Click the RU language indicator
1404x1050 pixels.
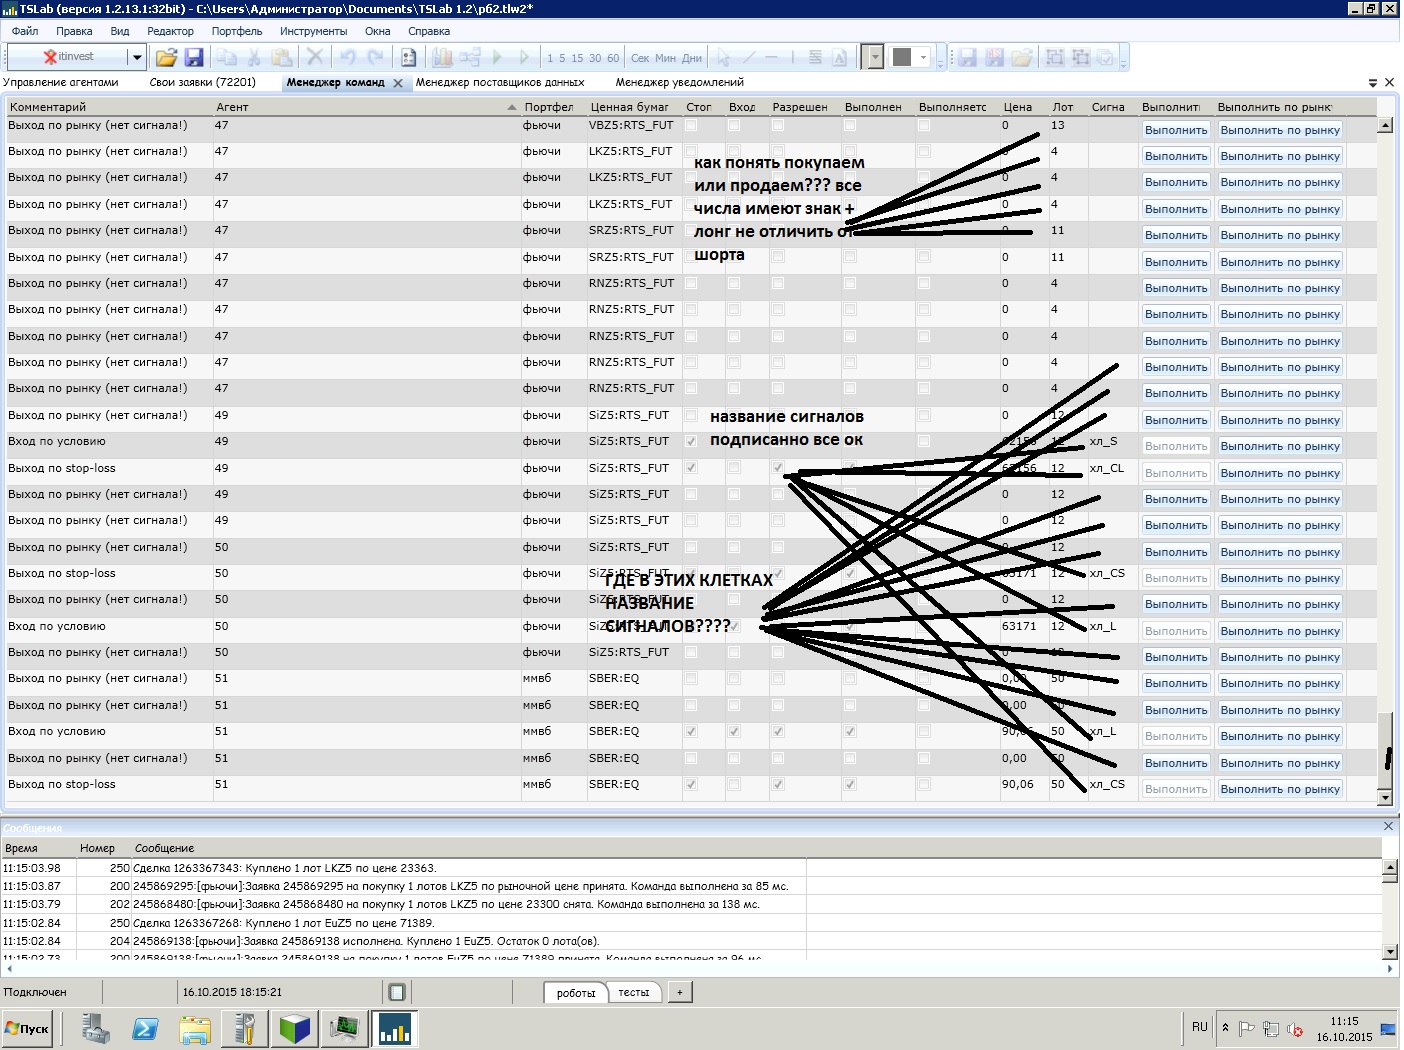[1200, 1027]
